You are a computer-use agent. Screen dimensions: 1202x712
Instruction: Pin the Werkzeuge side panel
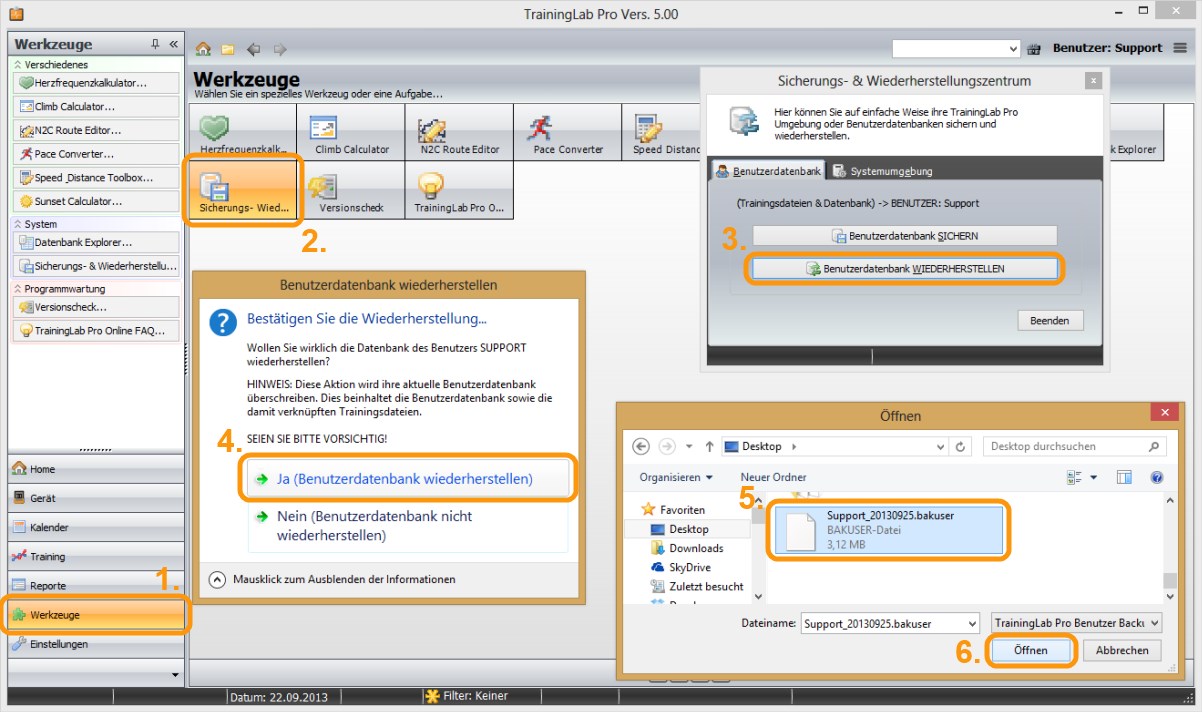click(155, 44)
